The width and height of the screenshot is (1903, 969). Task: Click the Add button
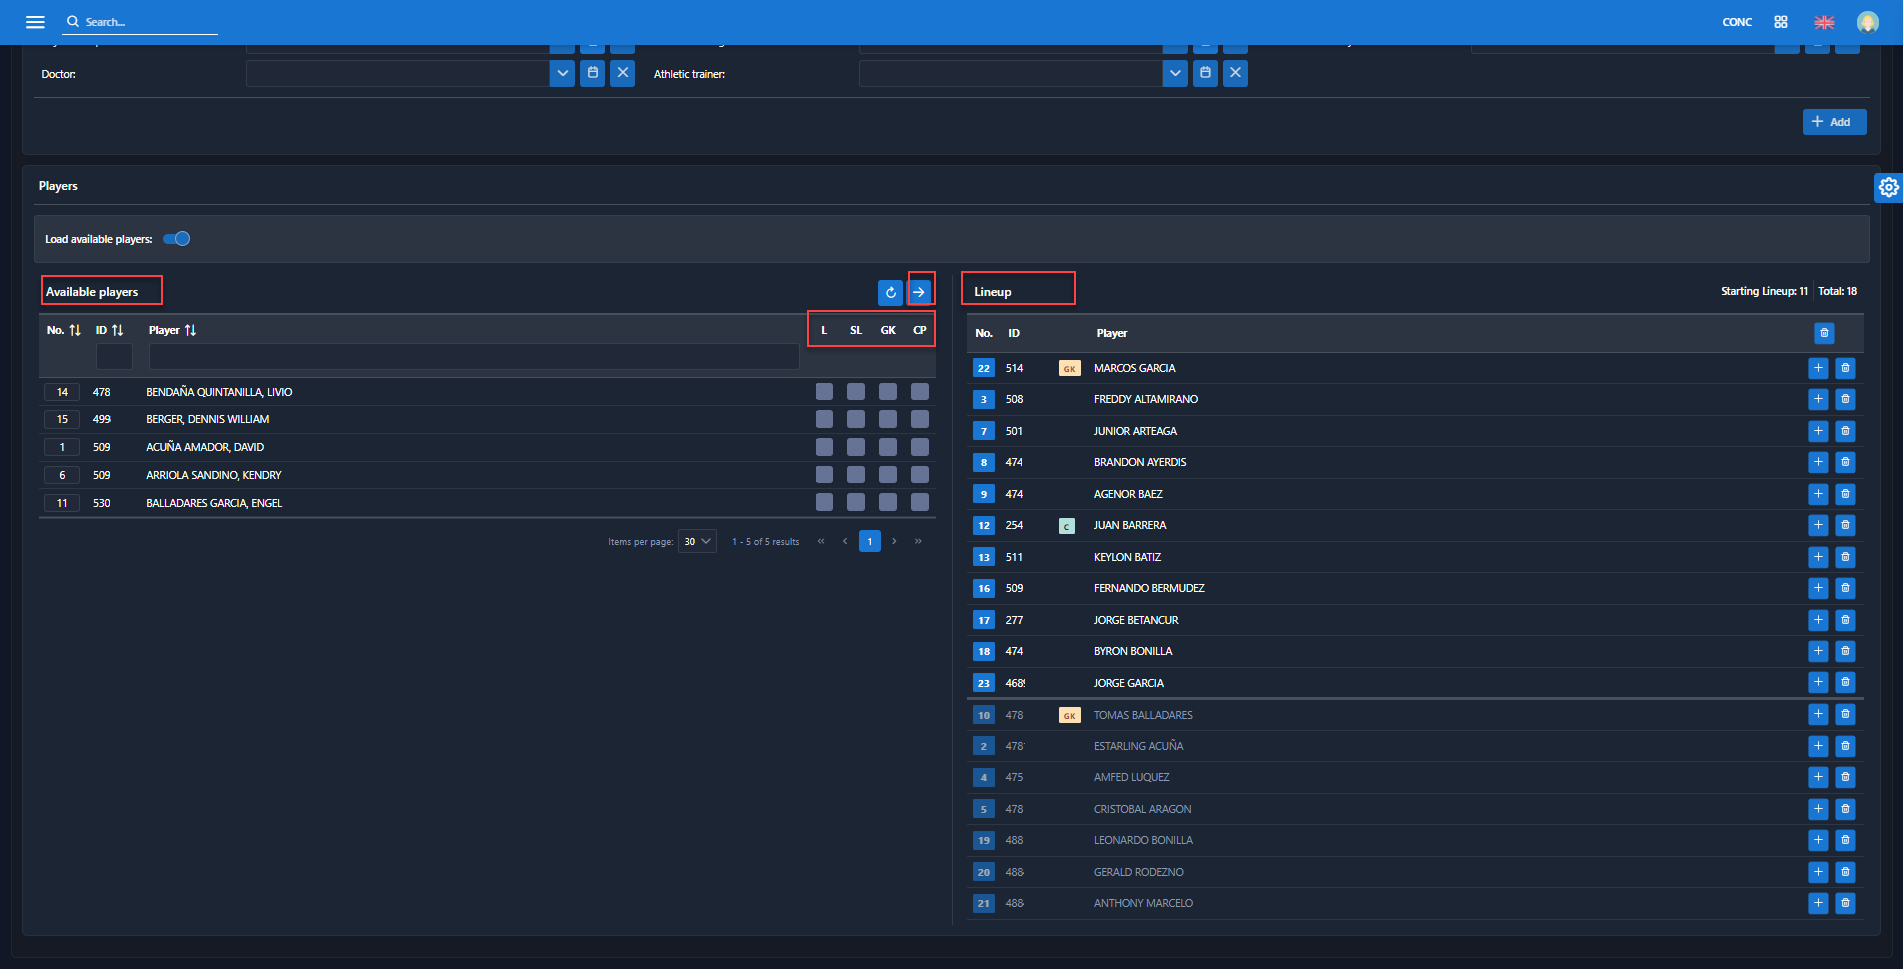point(1834,122)
